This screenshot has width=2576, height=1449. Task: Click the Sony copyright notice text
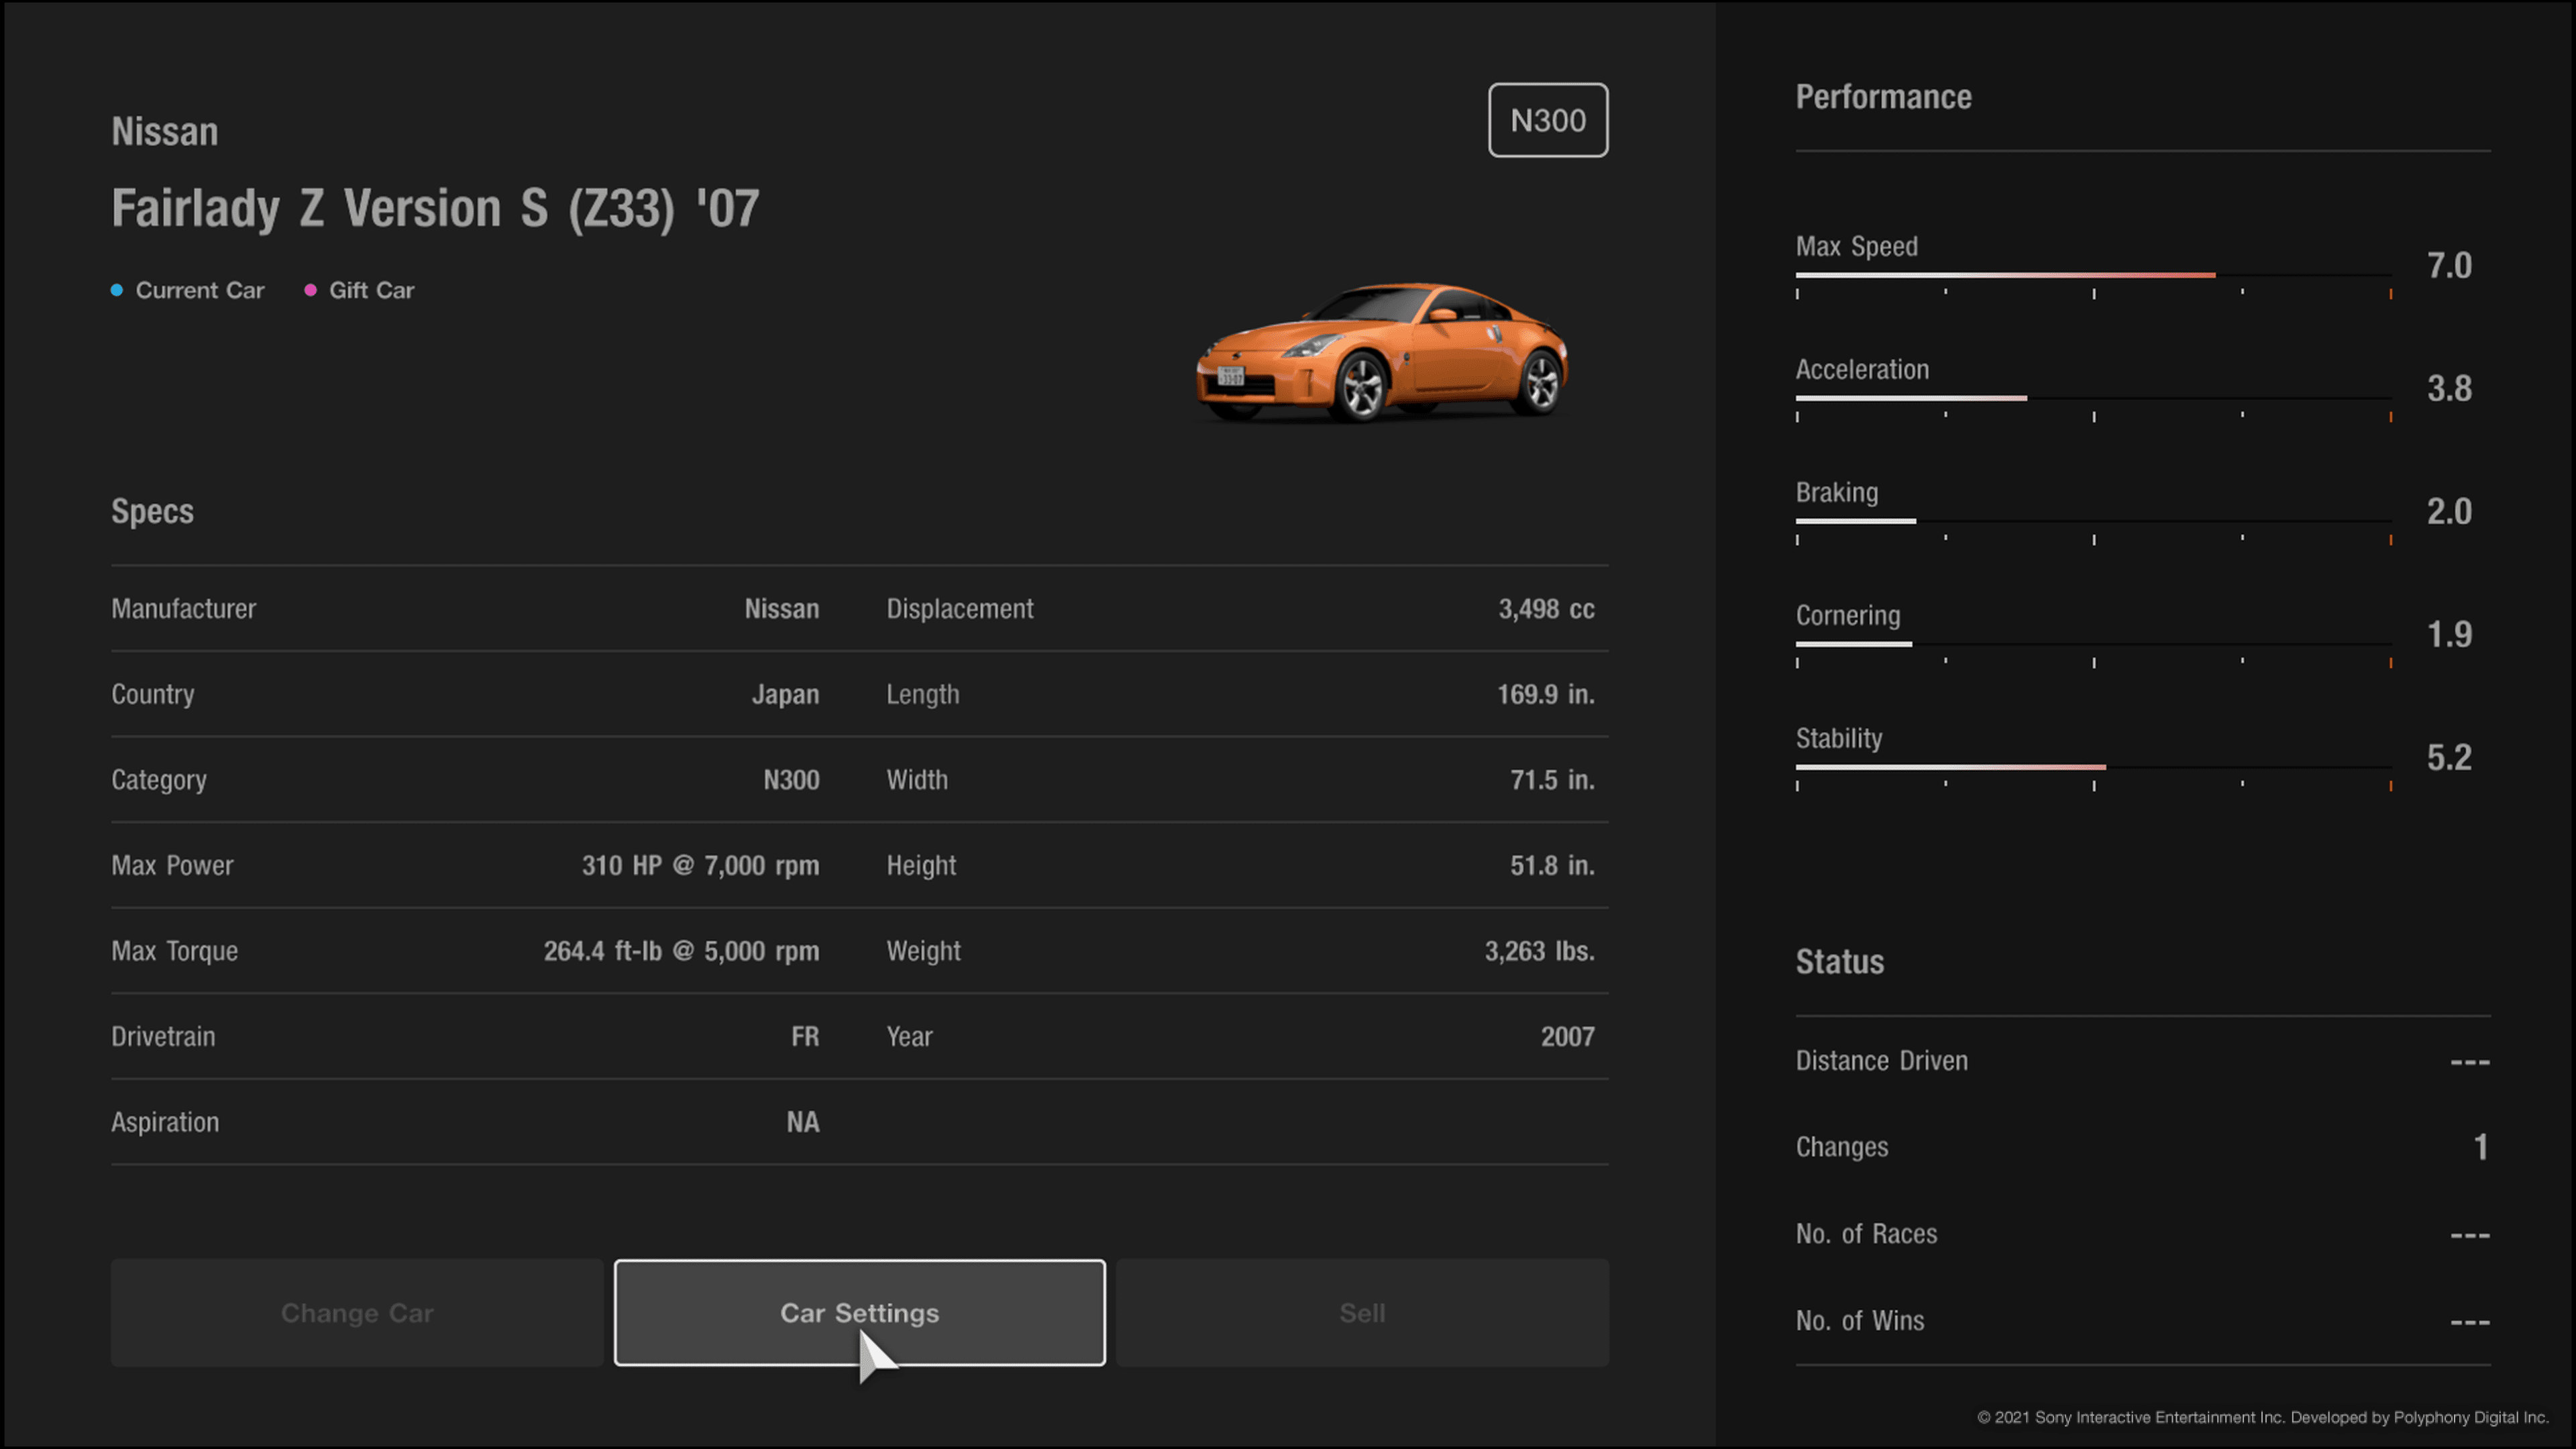[2262, 1417]
